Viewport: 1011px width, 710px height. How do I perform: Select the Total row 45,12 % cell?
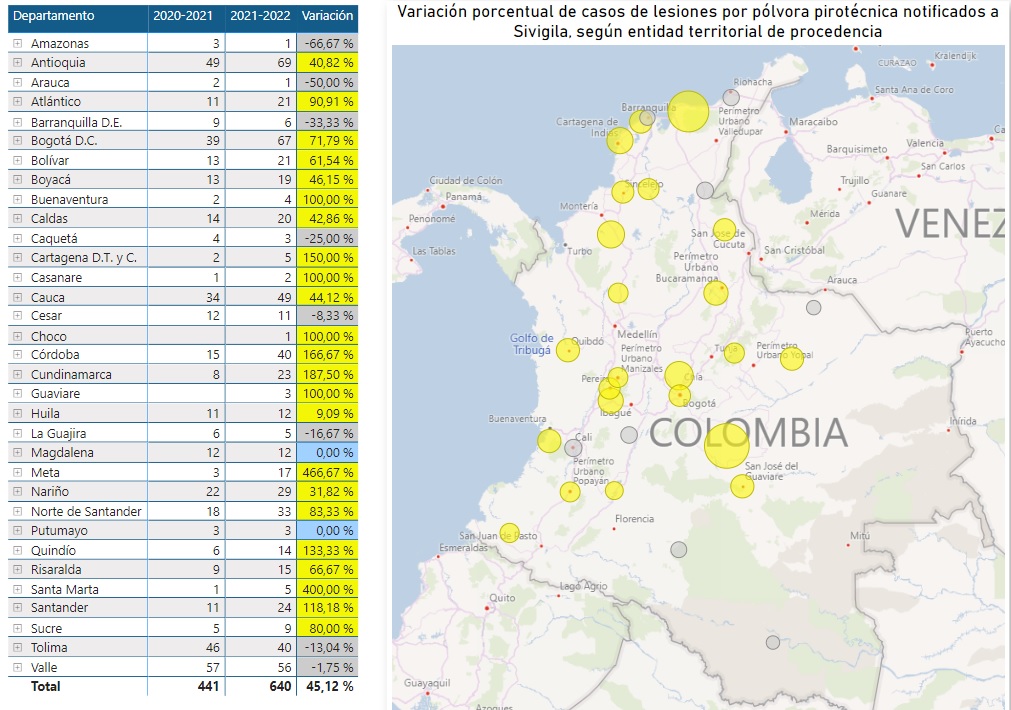tap(326, 686)
